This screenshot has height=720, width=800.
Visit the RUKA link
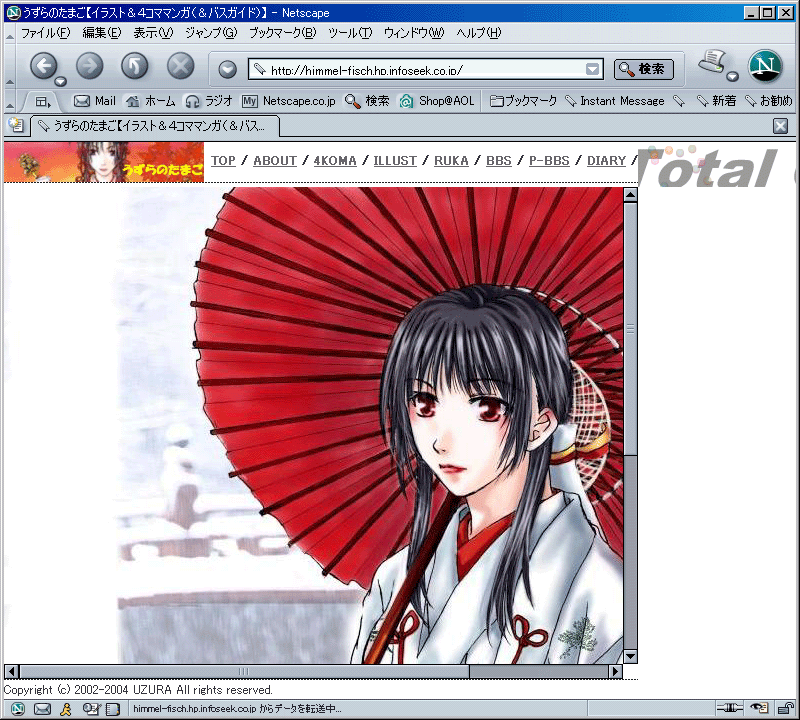(451, 161)
